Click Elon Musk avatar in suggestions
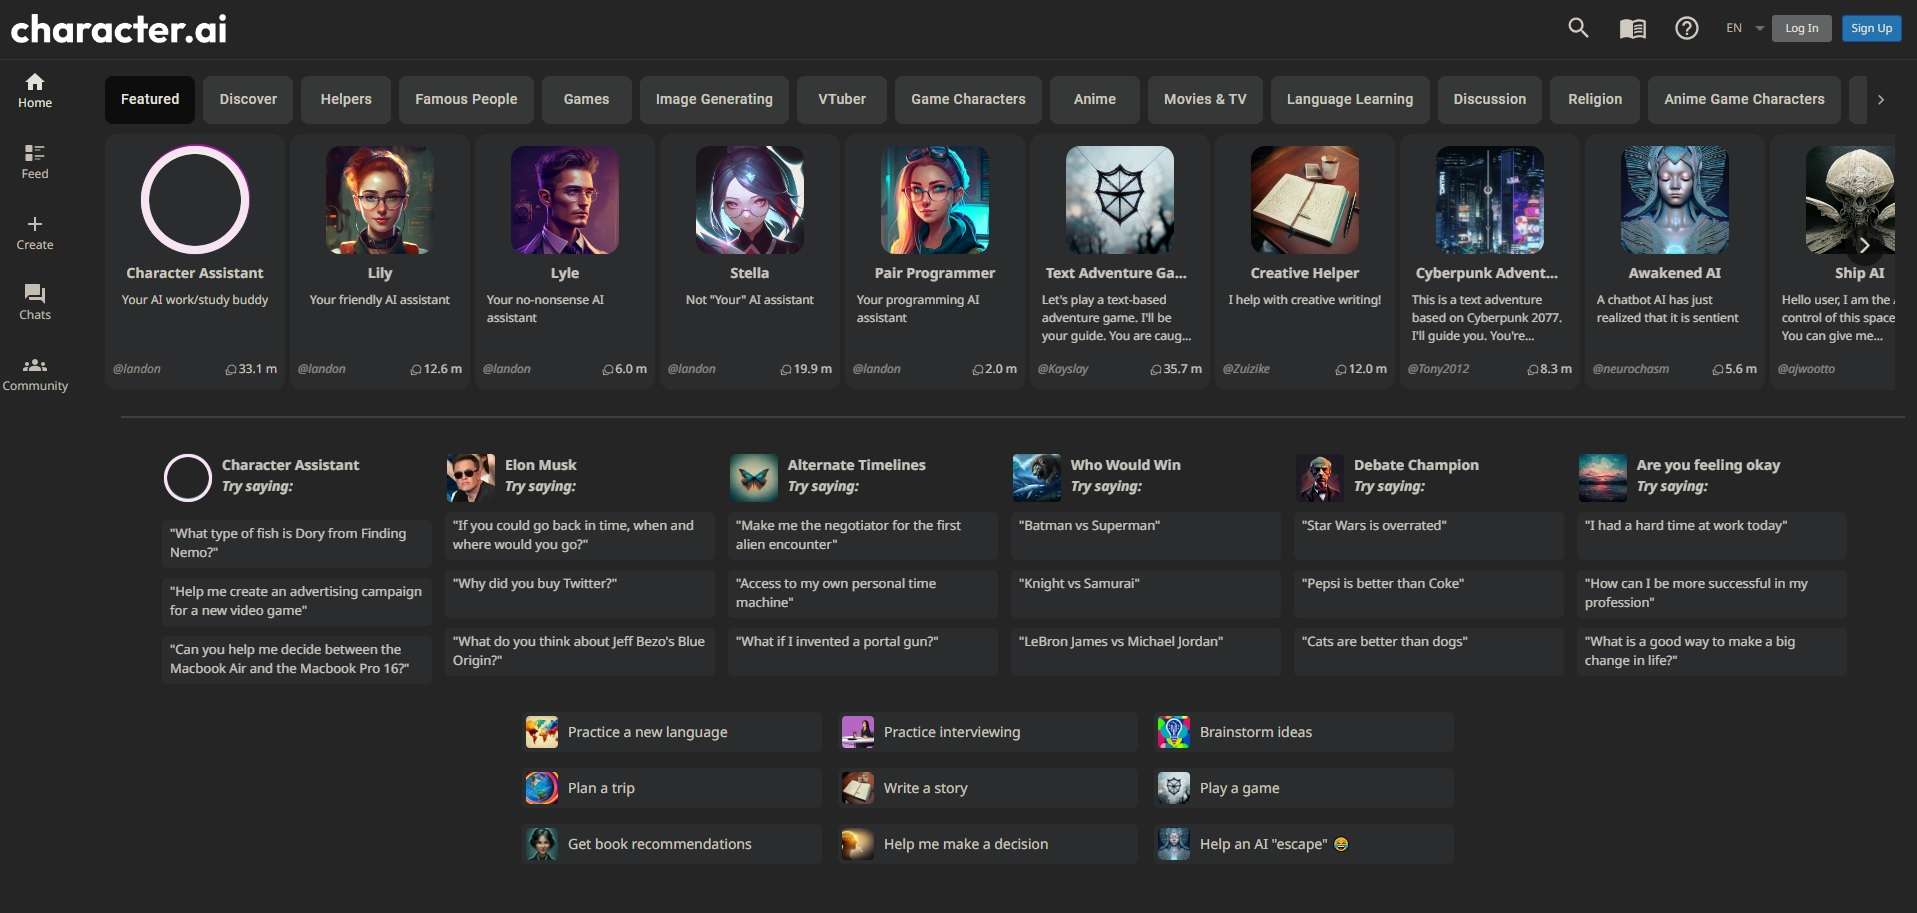The height and width of the screenshot is (913, 1917). coord(471,478)
